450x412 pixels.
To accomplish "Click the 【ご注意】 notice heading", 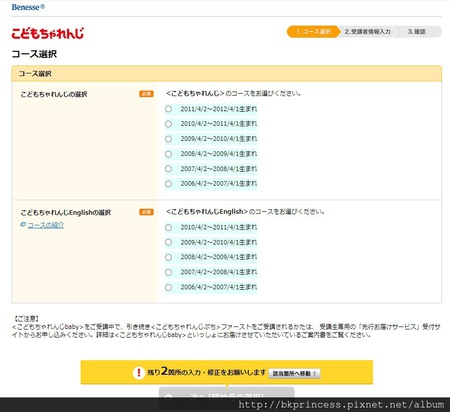I will coord(26,319).
